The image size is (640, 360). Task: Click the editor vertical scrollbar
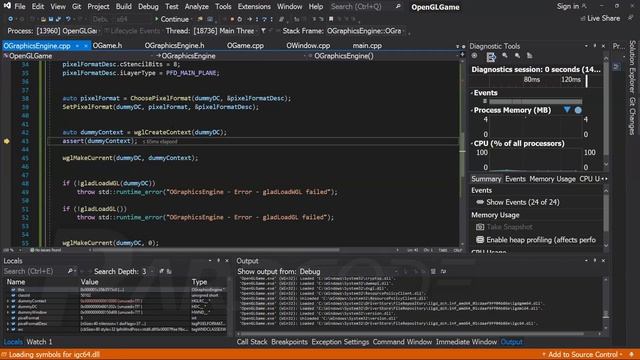pyautogui.click(x=462, y=153)
